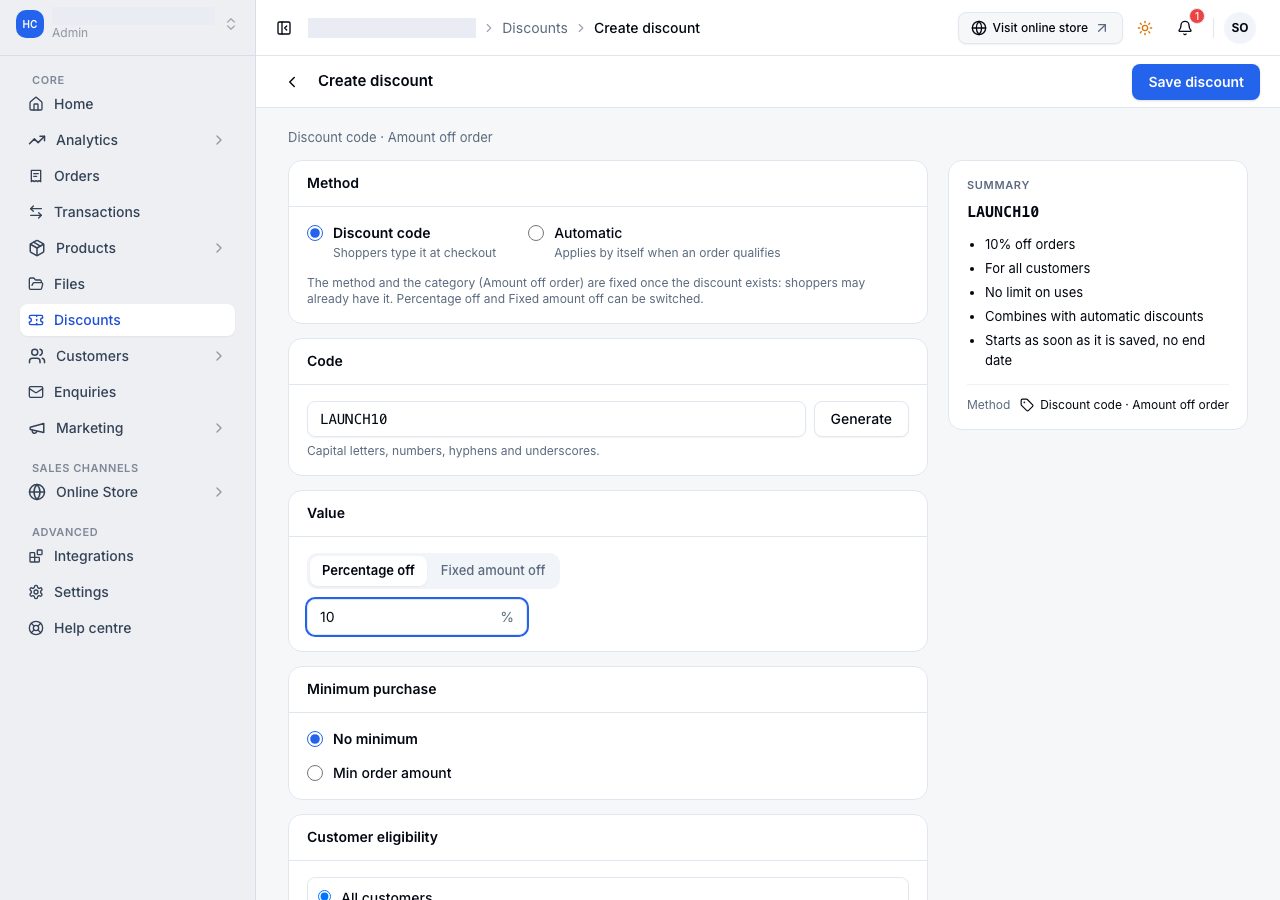Generate a random discount code
The image size is (1280, 900).
tap(861, 419)
